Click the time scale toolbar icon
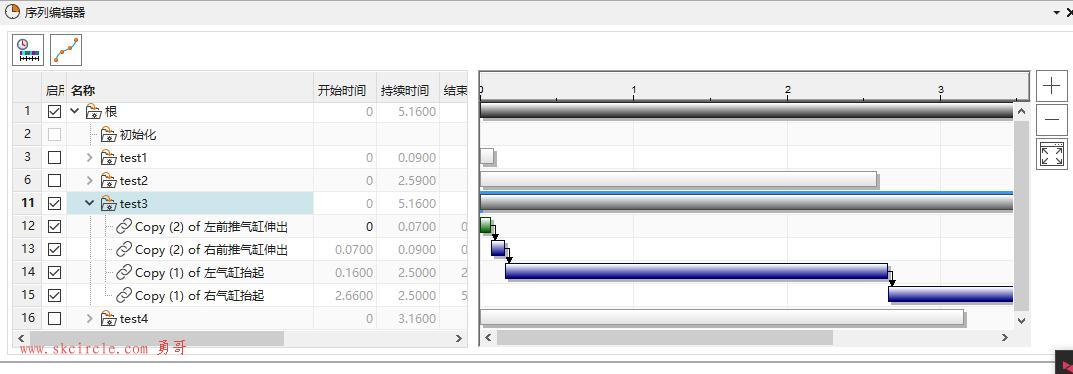1073x374 pixels. click(x=28, y=50)
